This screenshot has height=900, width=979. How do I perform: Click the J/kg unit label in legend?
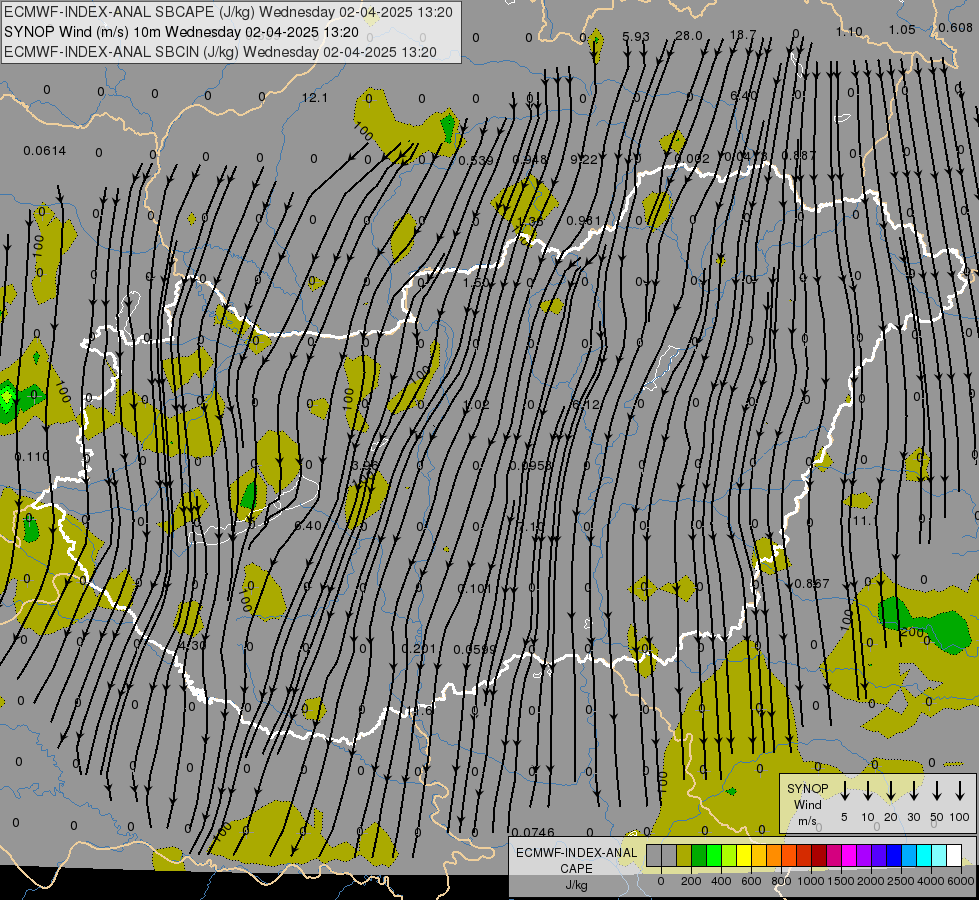coord(576,885)
